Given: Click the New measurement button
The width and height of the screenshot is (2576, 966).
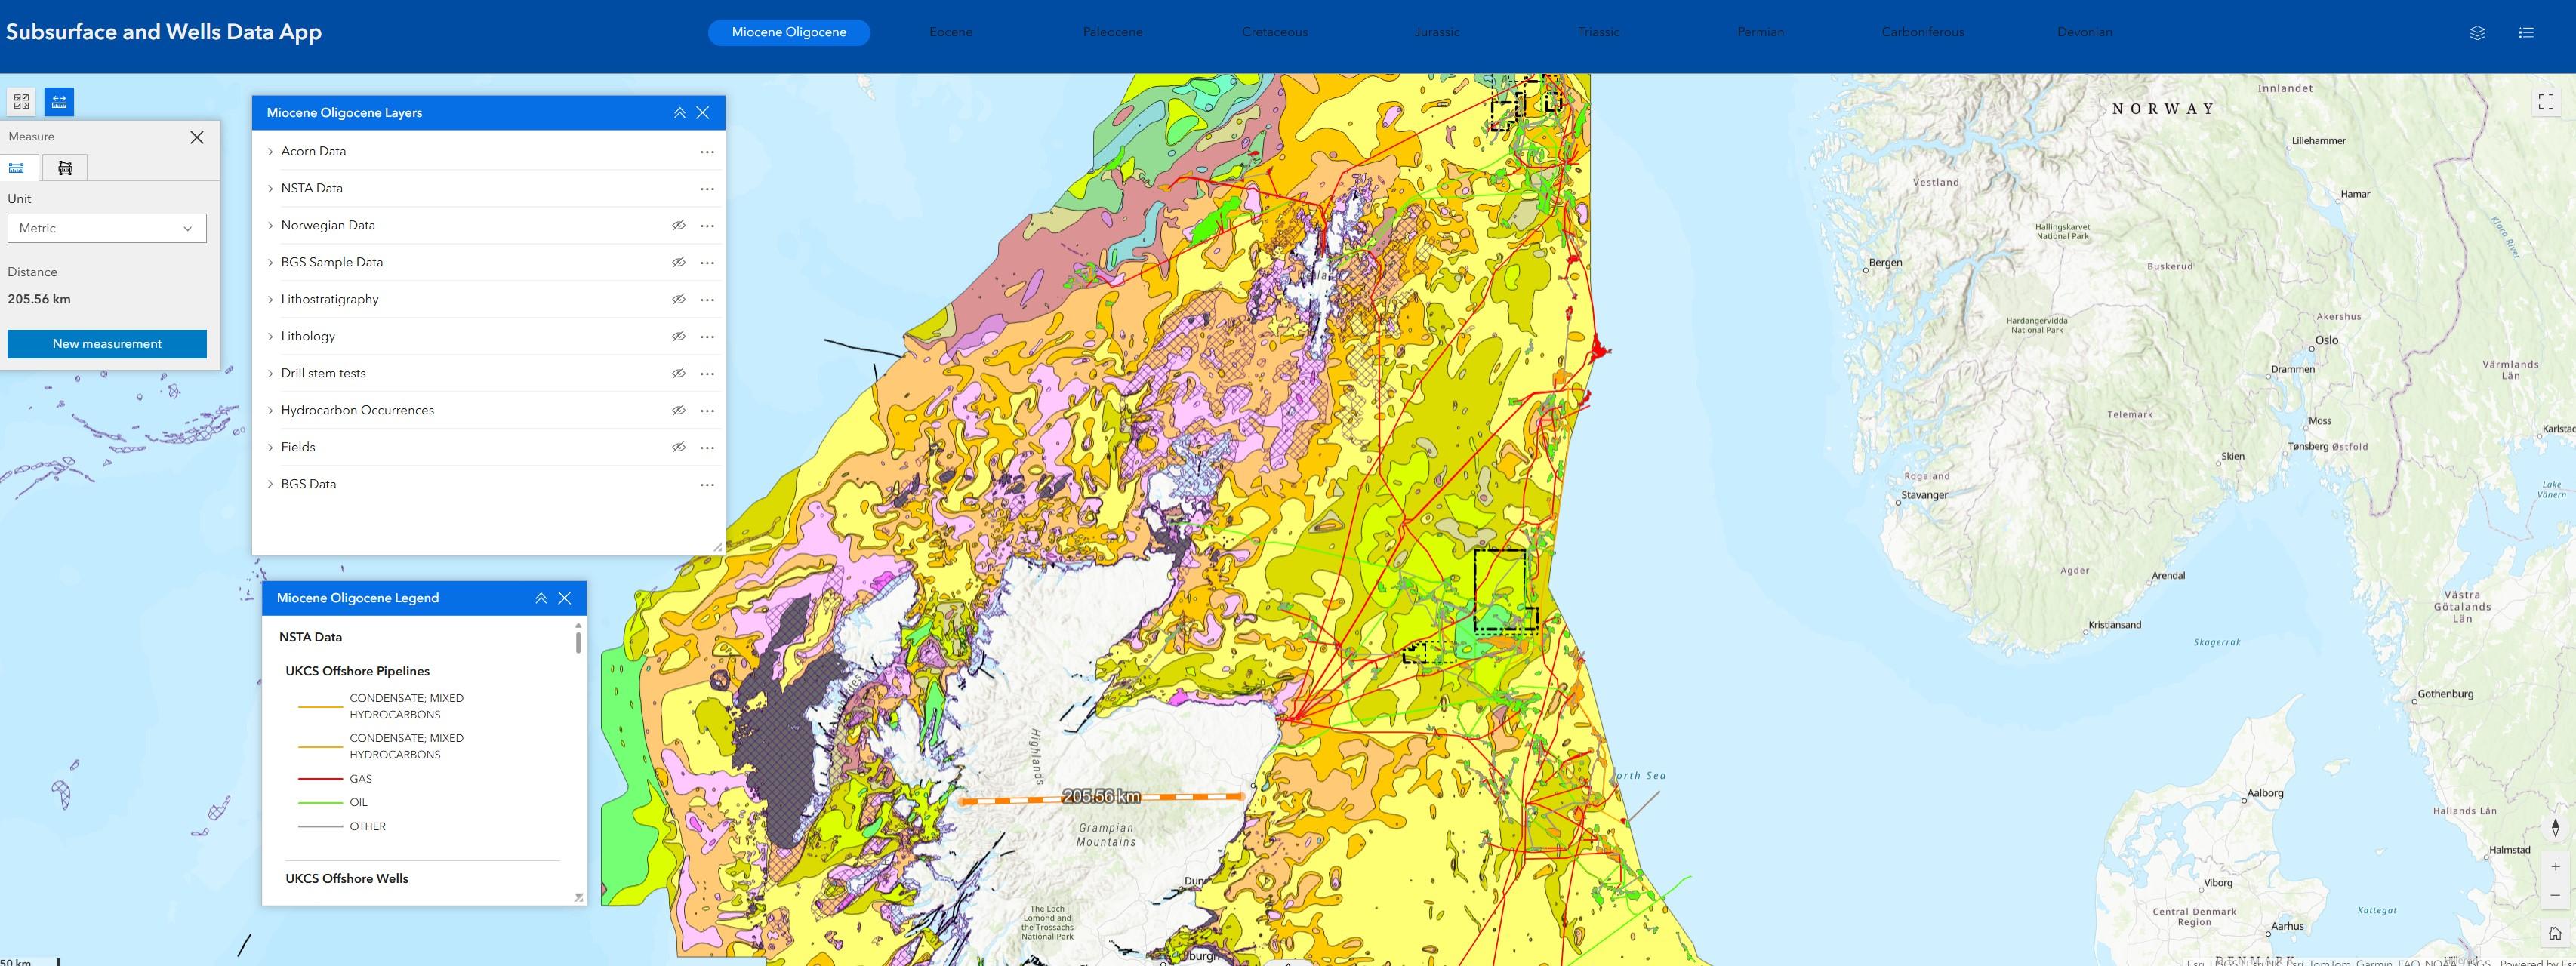Looking at the screenshot, I should click(107, 344).
